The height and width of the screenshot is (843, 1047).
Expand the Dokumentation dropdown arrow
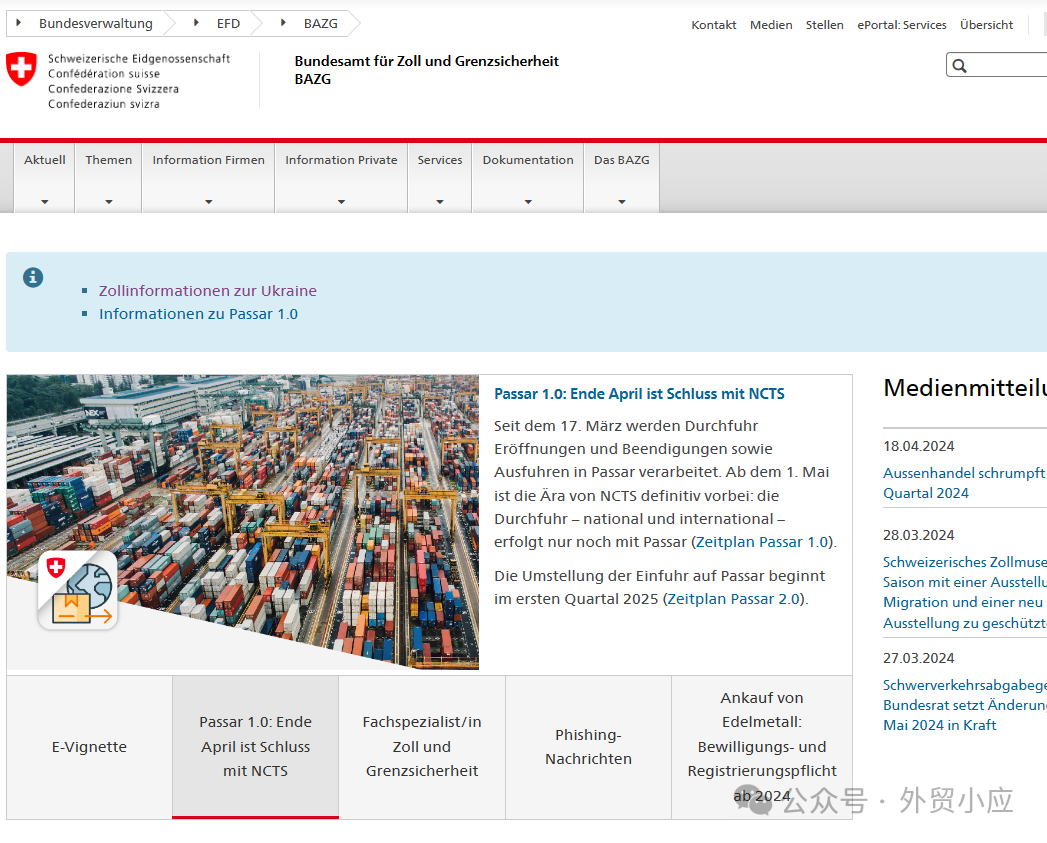[x=528, y=202]
